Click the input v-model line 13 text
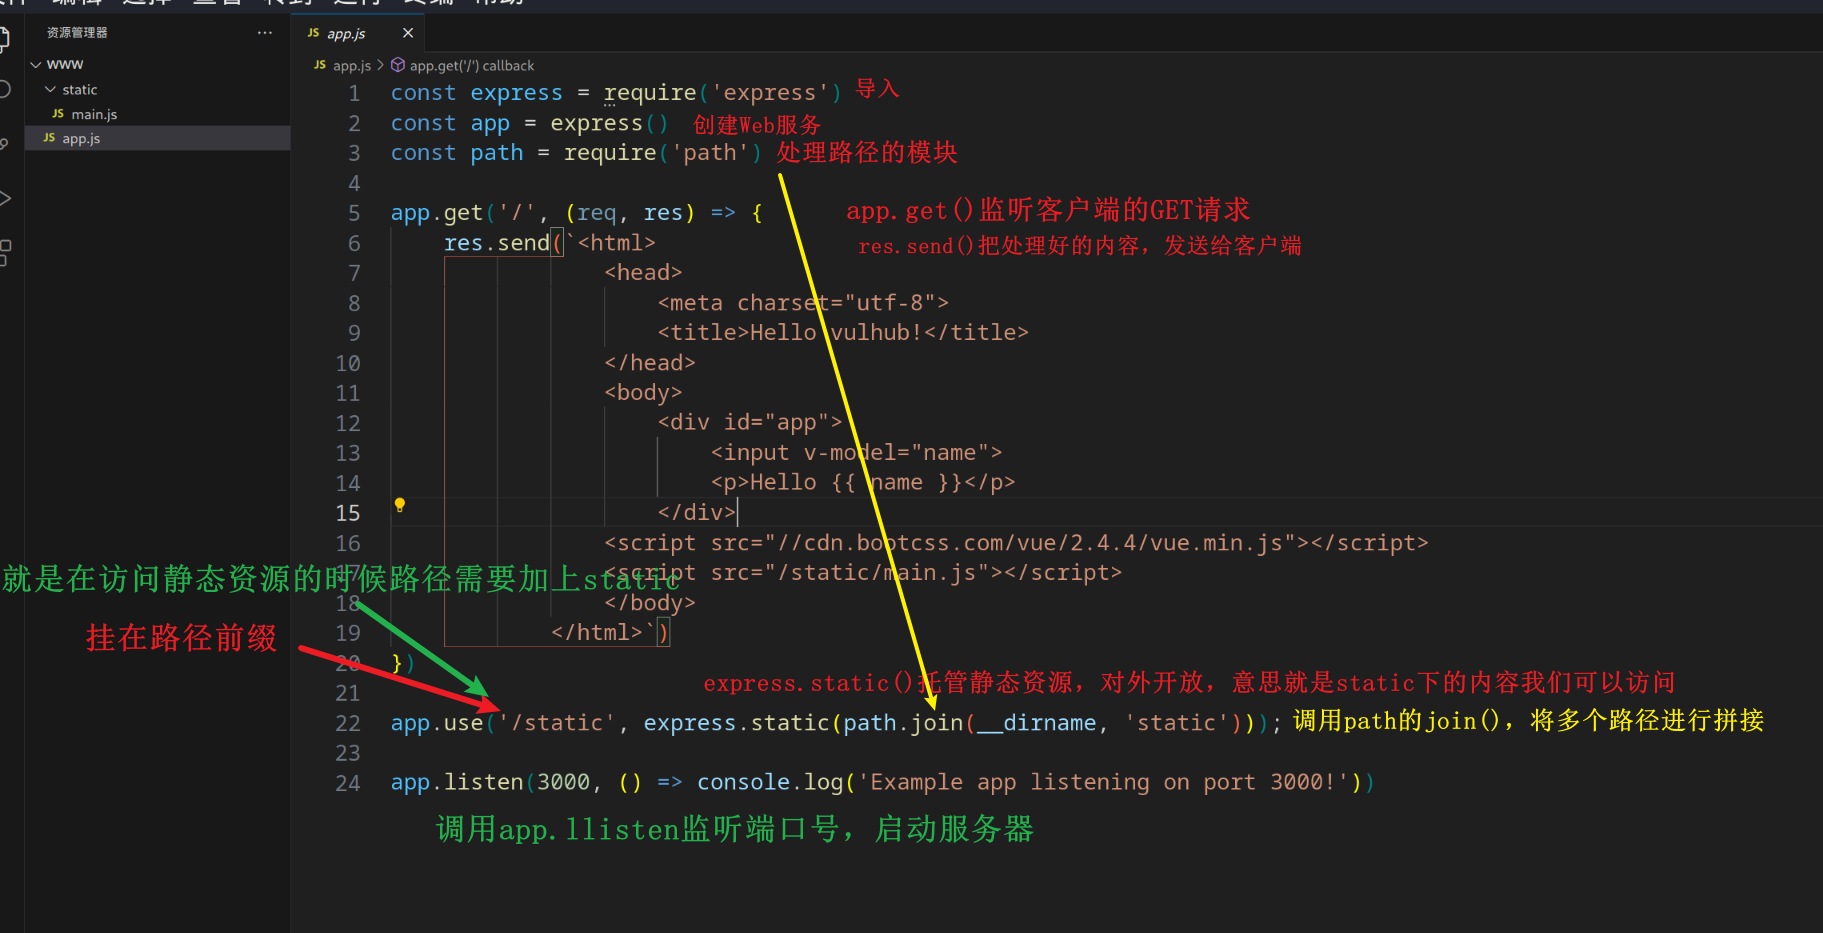 click(x=856, y=453)
